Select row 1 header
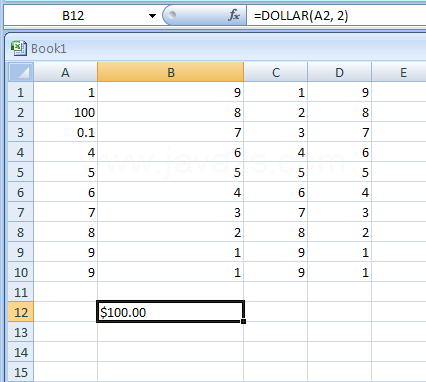Viewport: 426px width, 382px height. pos(21,92)
